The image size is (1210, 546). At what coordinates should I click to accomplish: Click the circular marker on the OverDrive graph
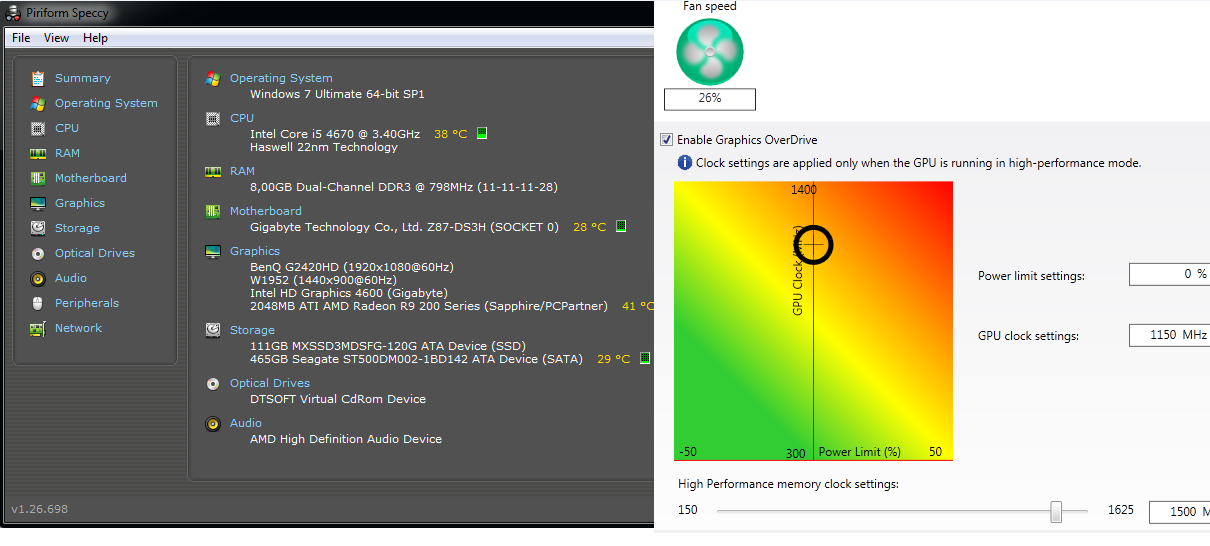pos(813,243)
